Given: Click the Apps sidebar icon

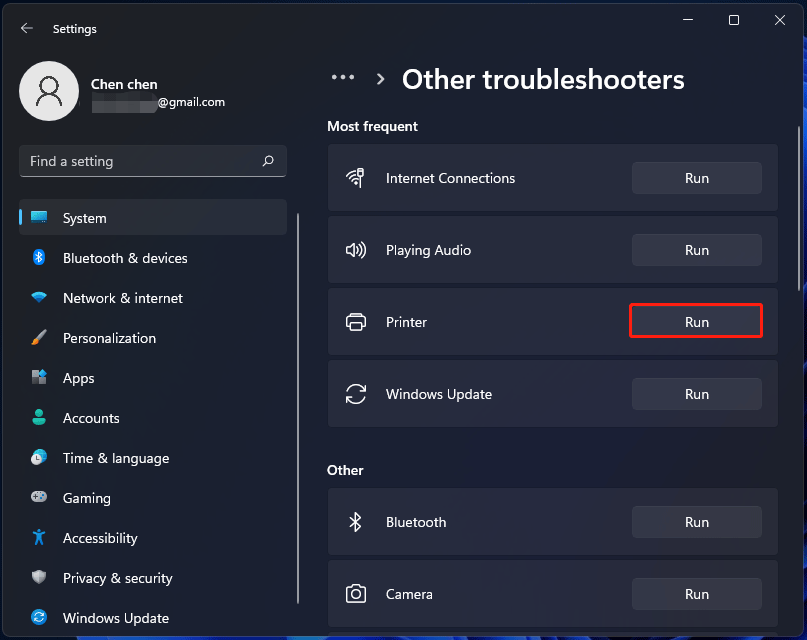Looking at the screenshot, I should [x=39, y=377].
